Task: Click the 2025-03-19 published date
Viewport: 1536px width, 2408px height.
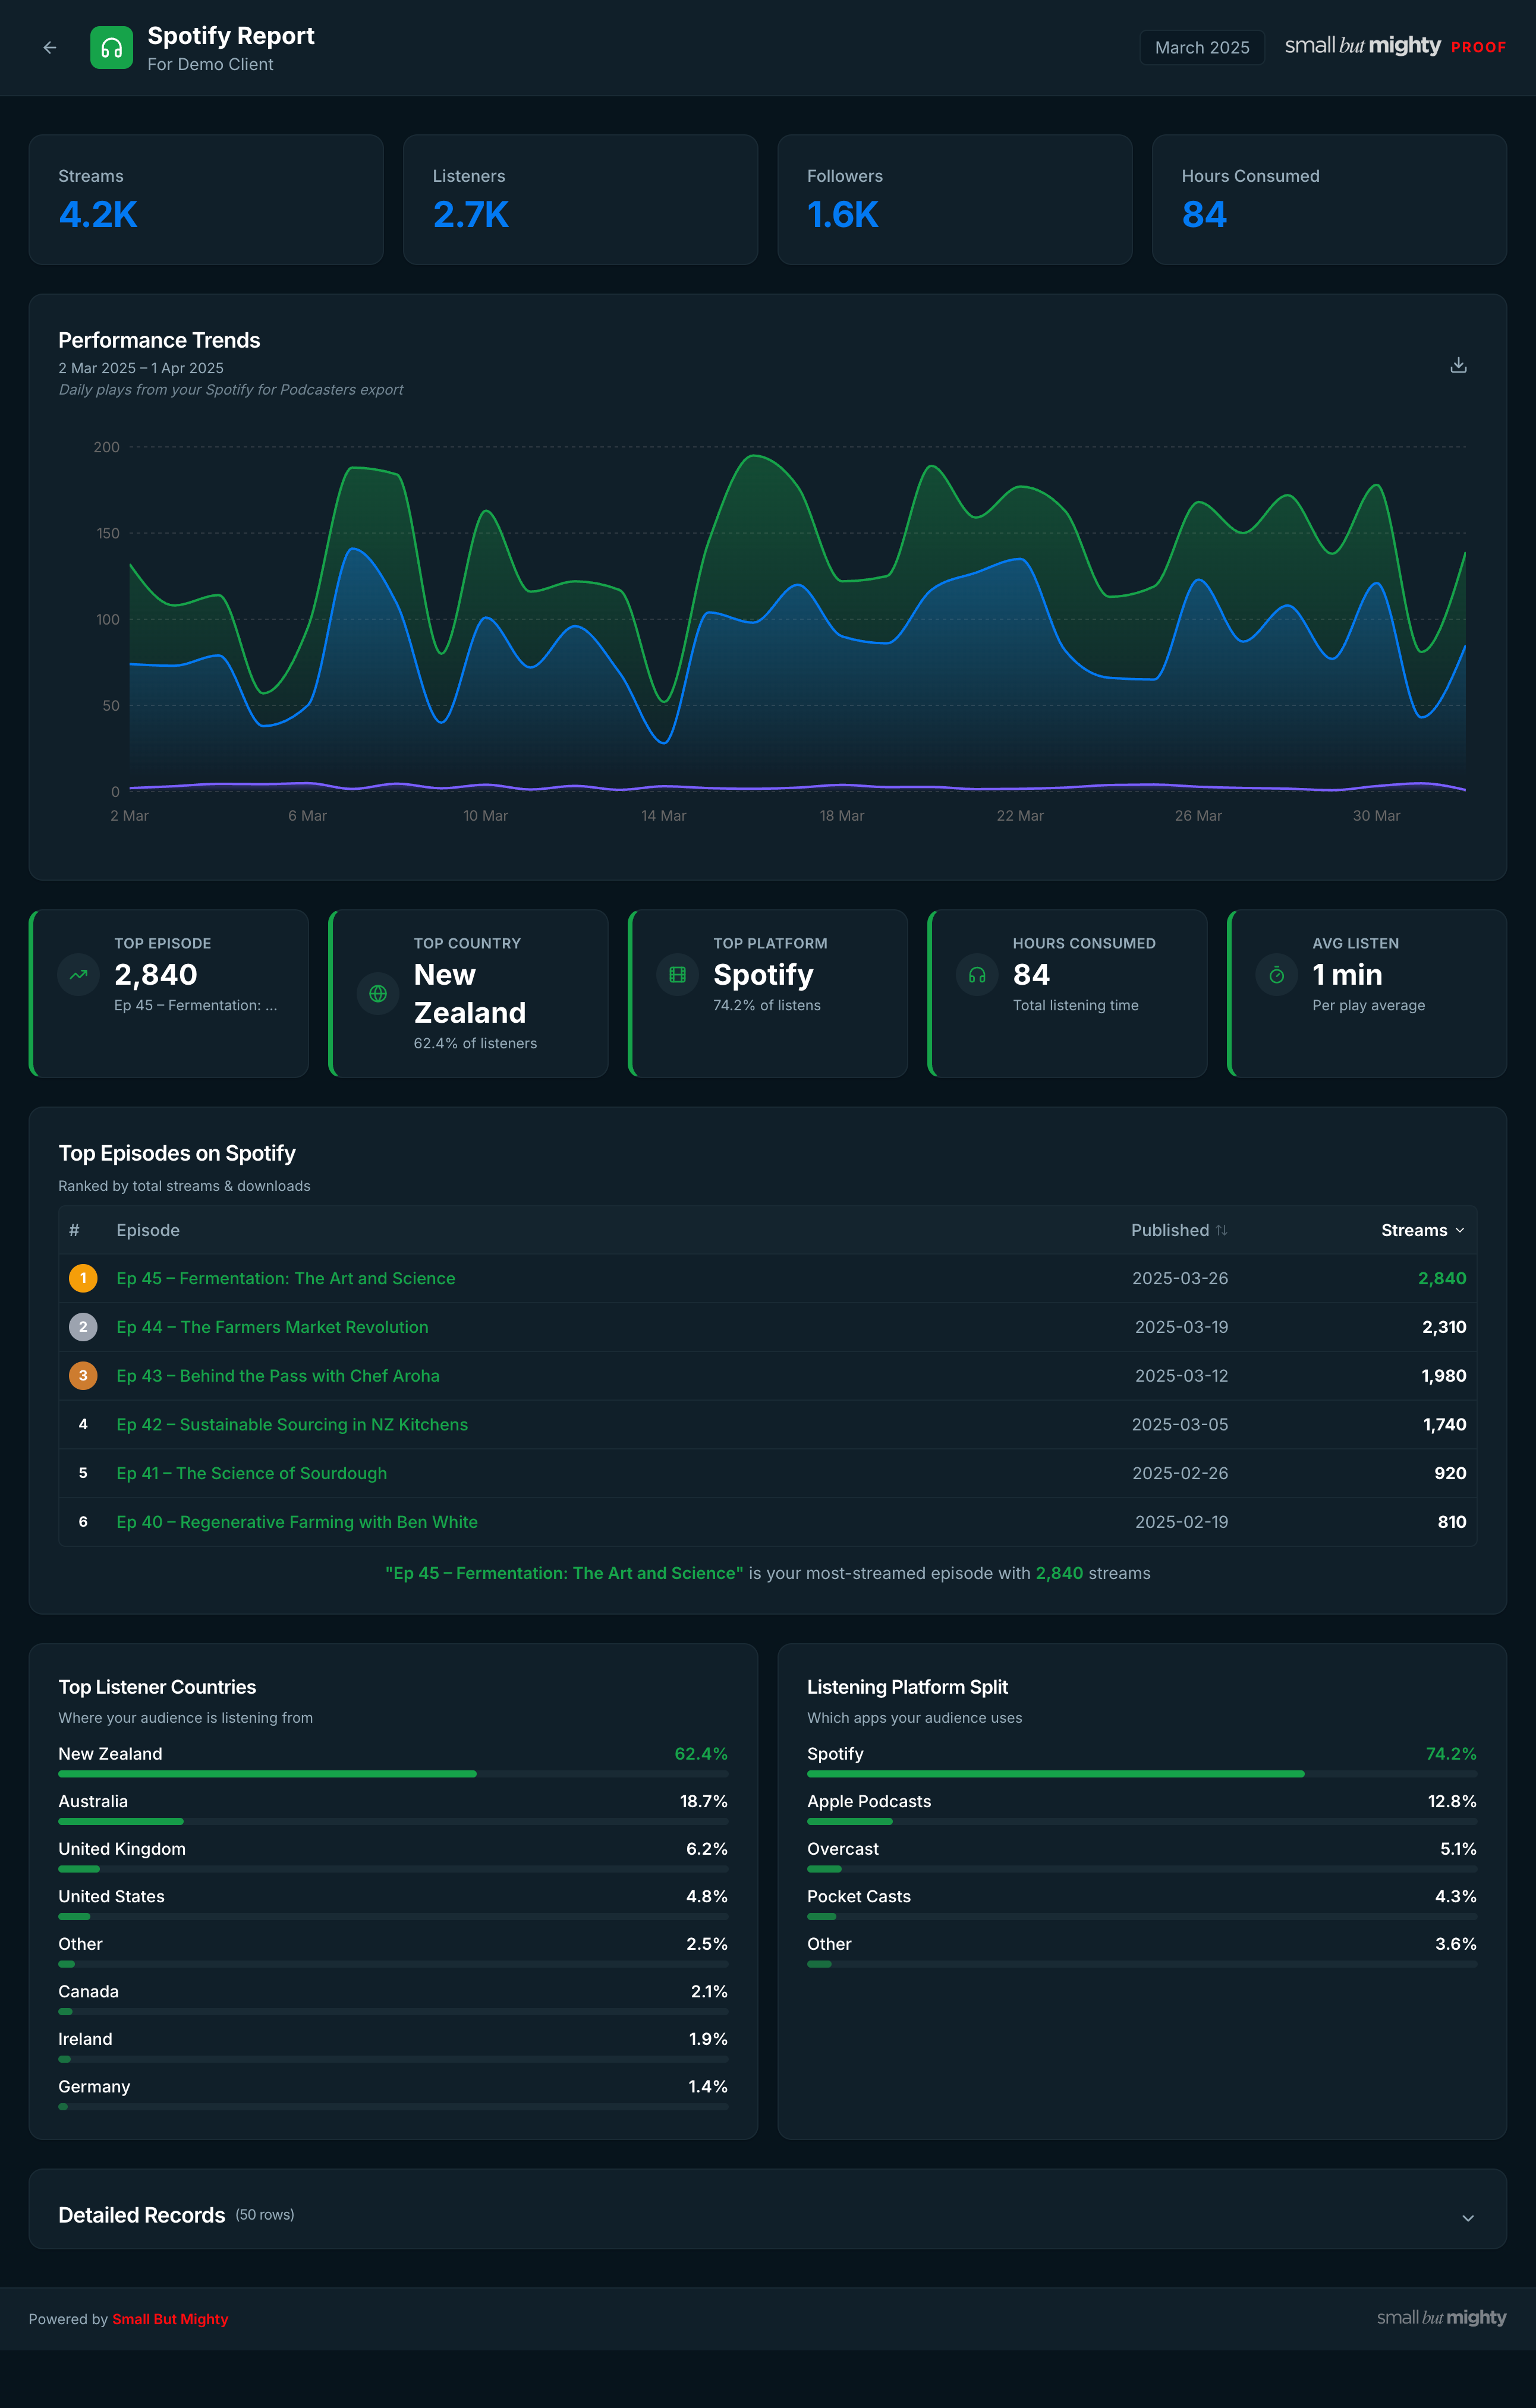Action: click(x=1181, y=1327)
